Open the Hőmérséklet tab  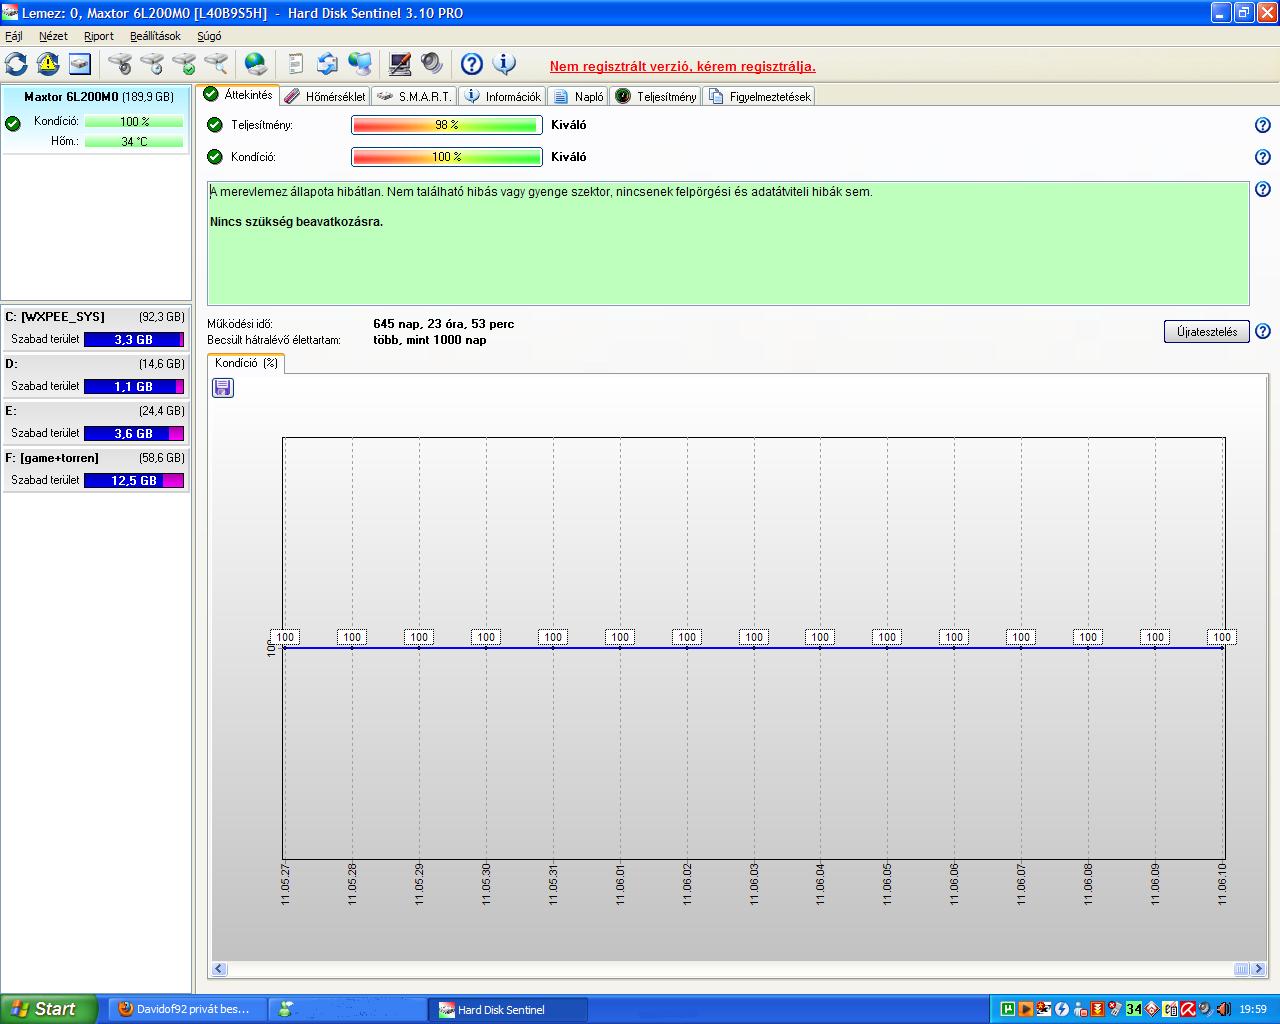tap(326, 97)
